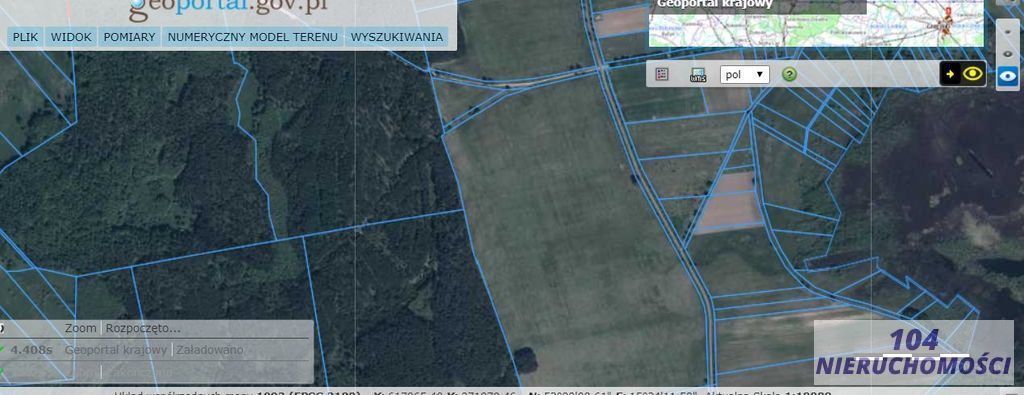
Task: Open the POMIARY measurements menu
Action: [129, 37]
